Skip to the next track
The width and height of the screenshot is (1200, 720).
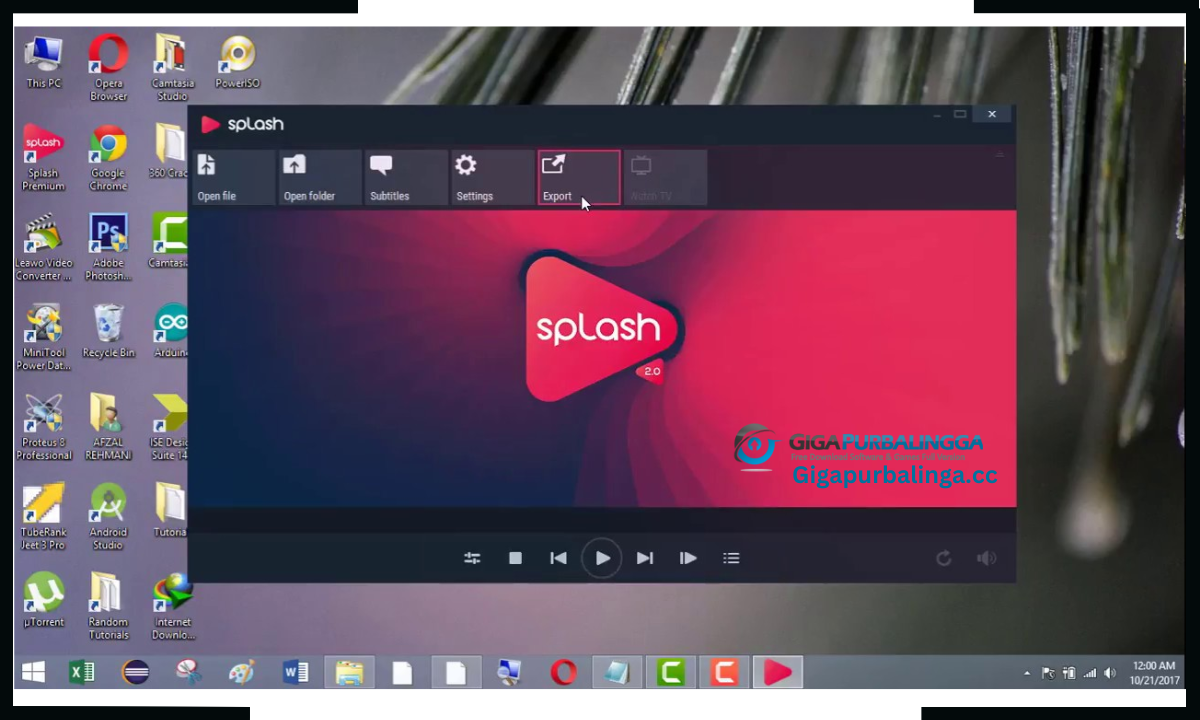[x=645, y=558]
